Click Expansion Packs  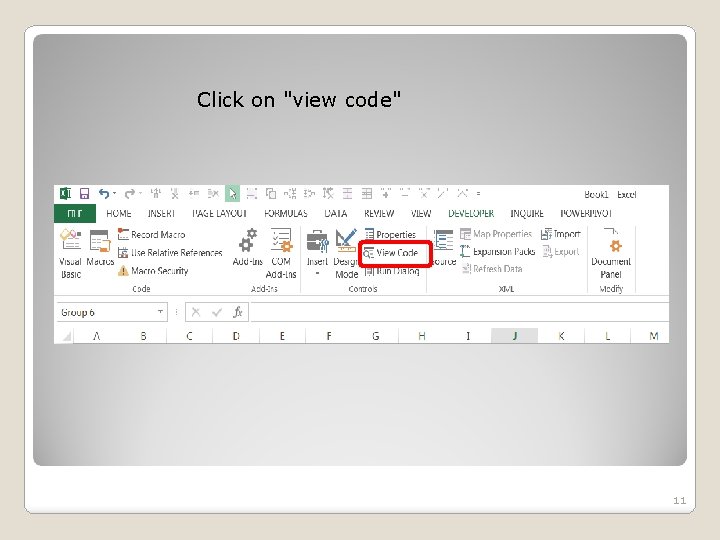click(498, 252)
